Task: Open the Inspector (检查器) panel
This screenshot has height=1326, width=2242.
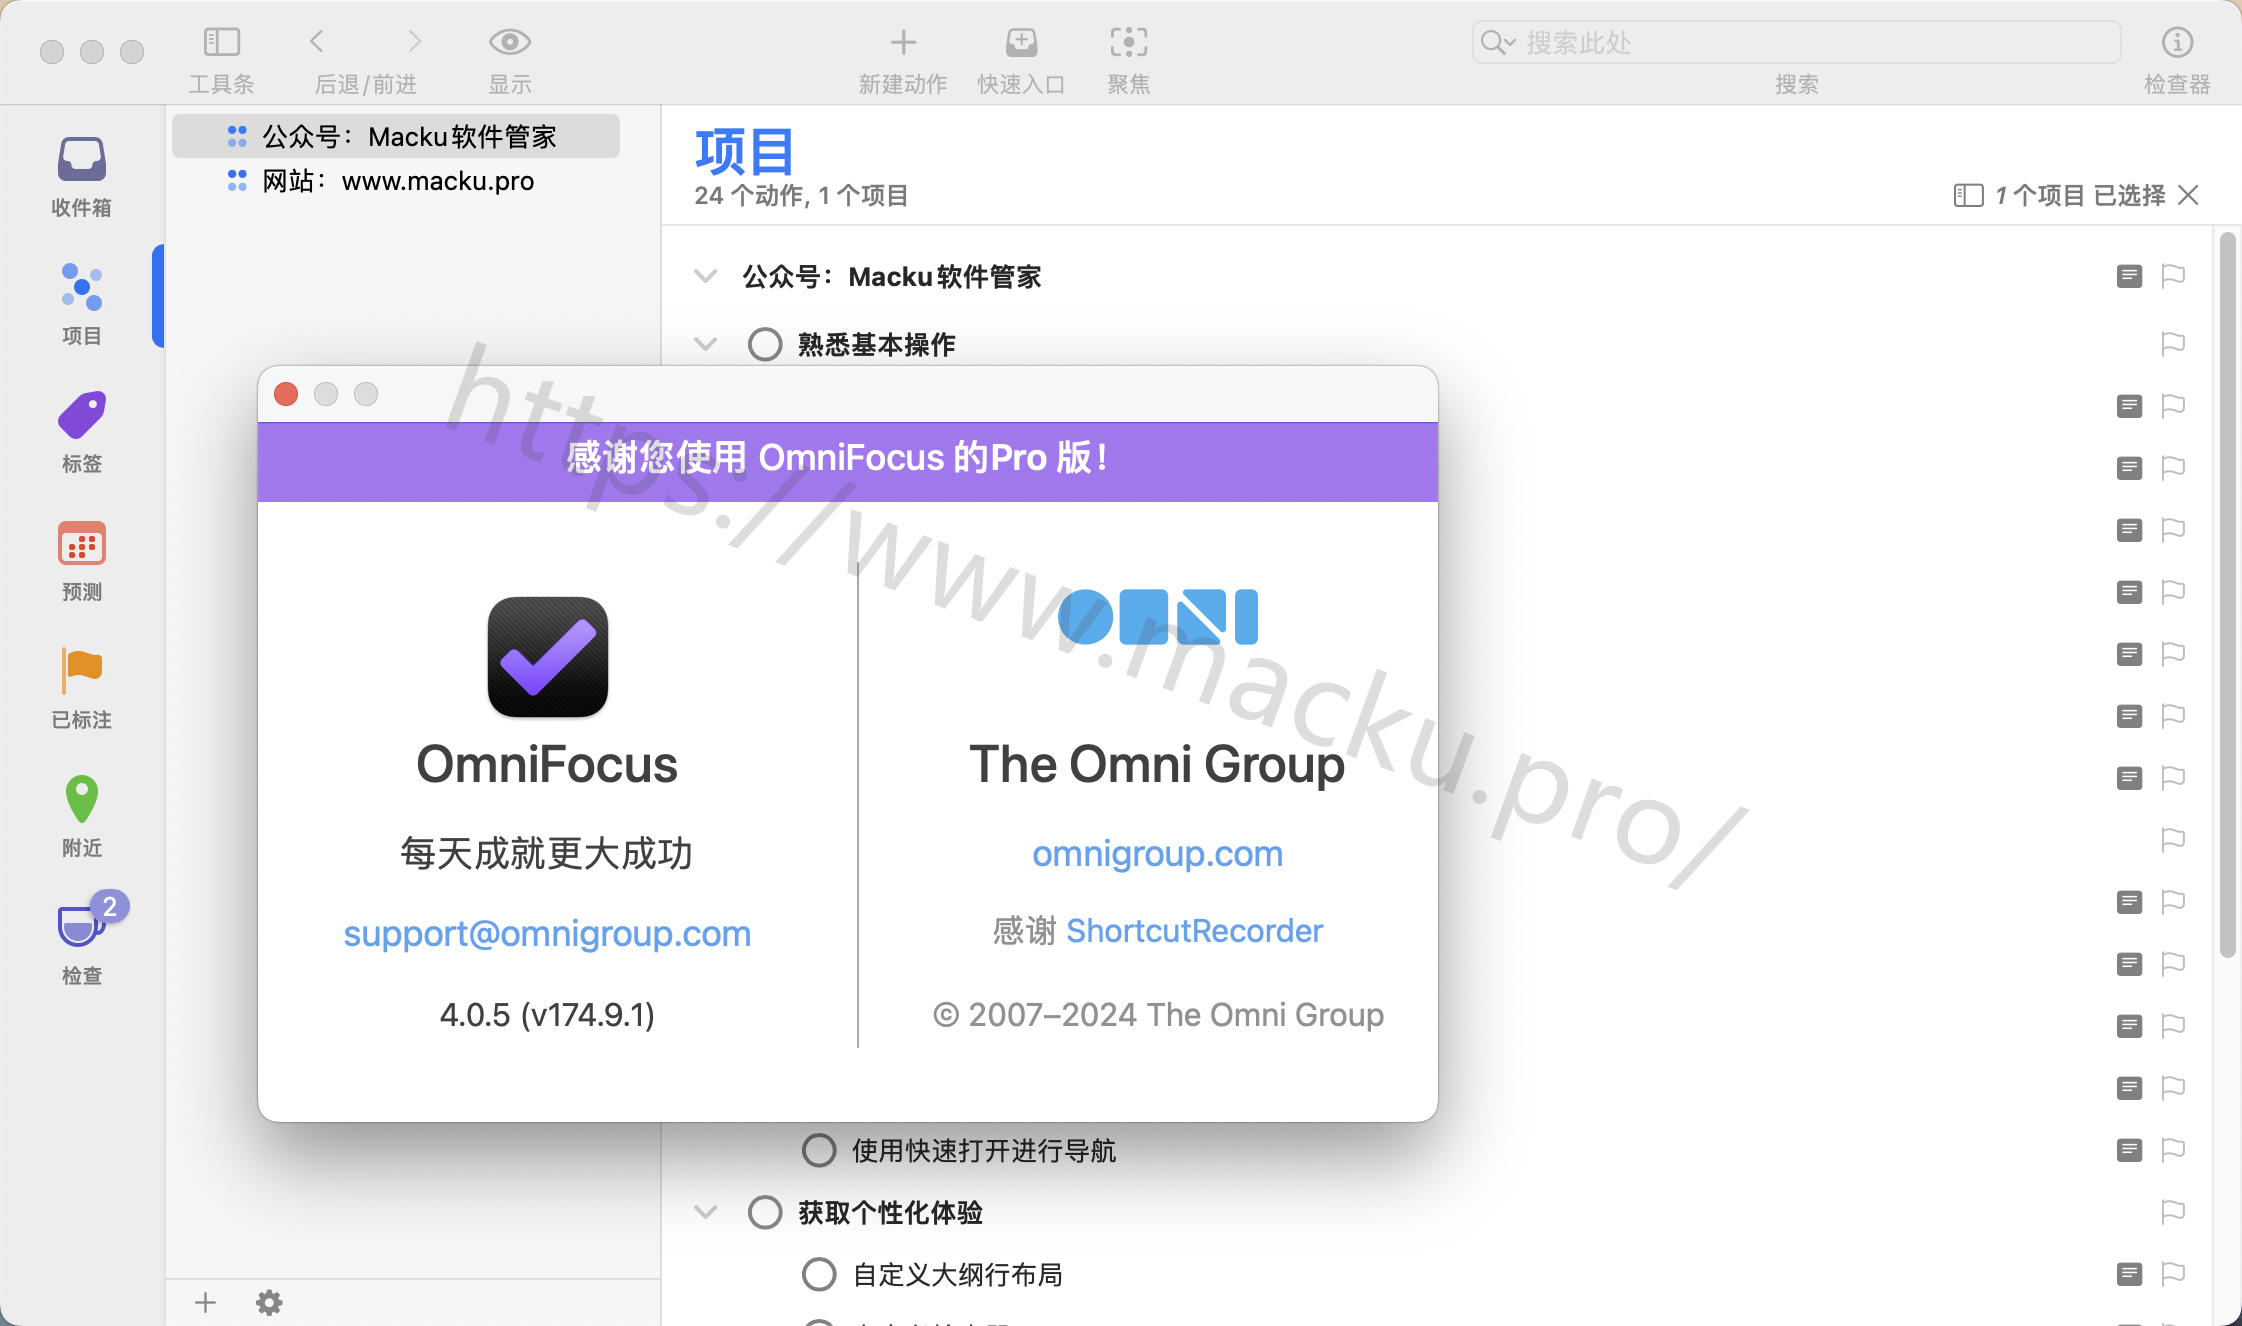Action: pos(2177,42)
